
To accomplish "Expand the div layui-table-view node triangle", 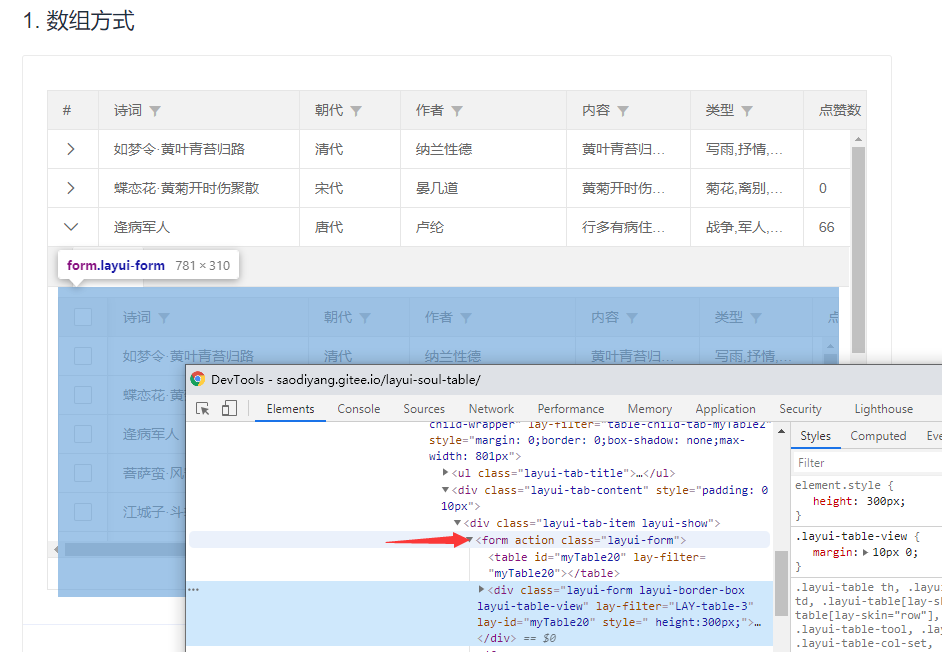I will (x=481, y=589).
